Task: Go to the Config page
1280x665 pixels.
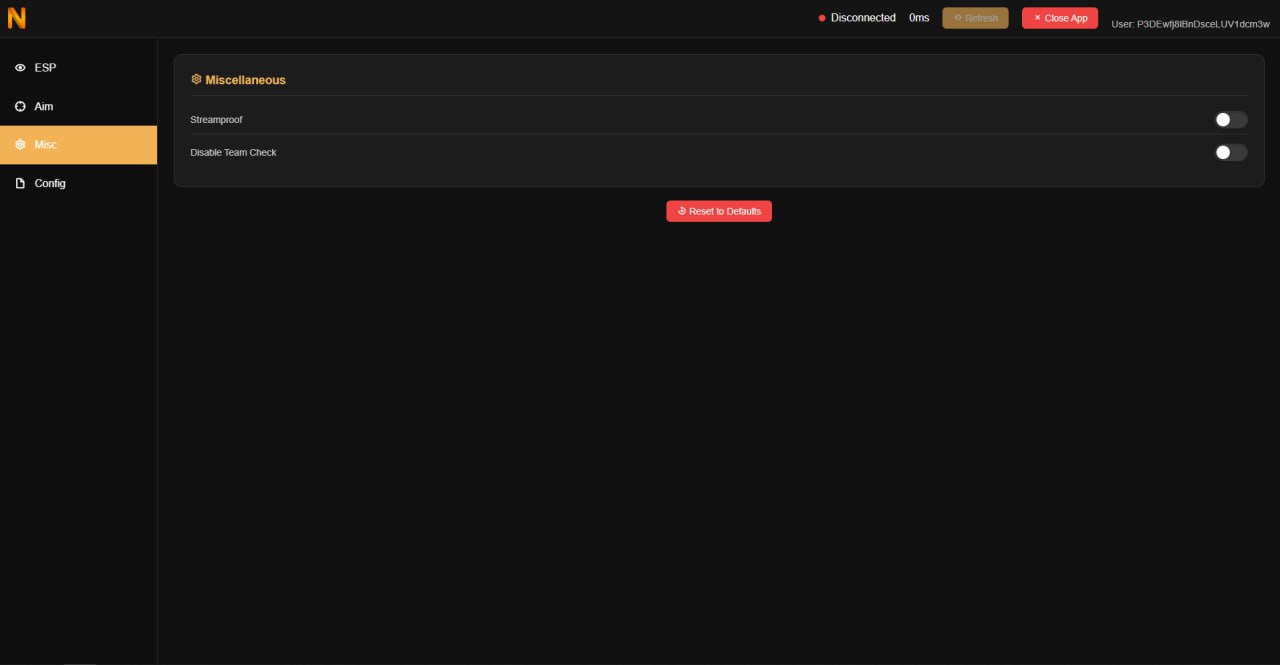Action: pyautogui.click(x=50, y=184)
